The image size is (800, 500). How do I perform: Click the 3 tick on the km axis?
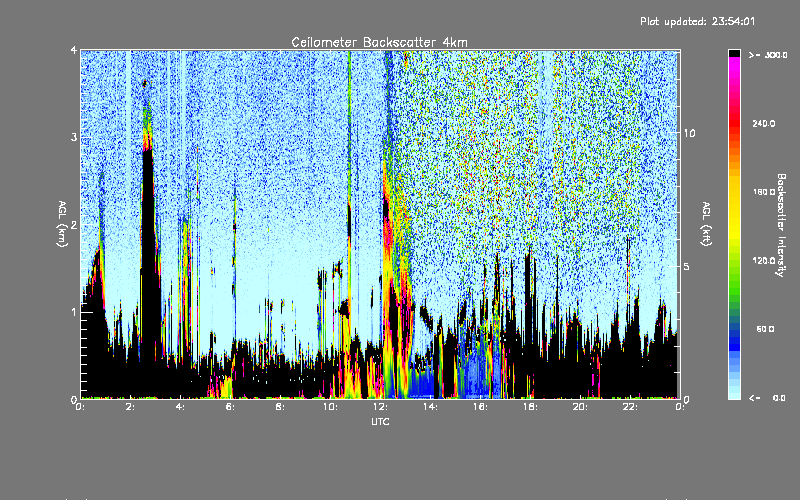[74, 137]
